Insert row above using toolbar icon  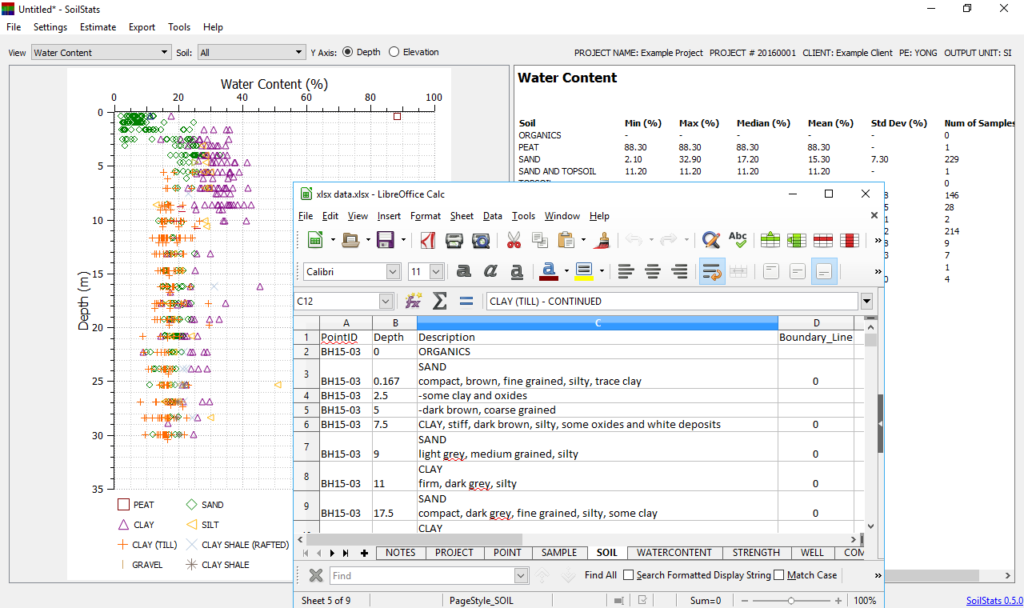click(770, 240)
